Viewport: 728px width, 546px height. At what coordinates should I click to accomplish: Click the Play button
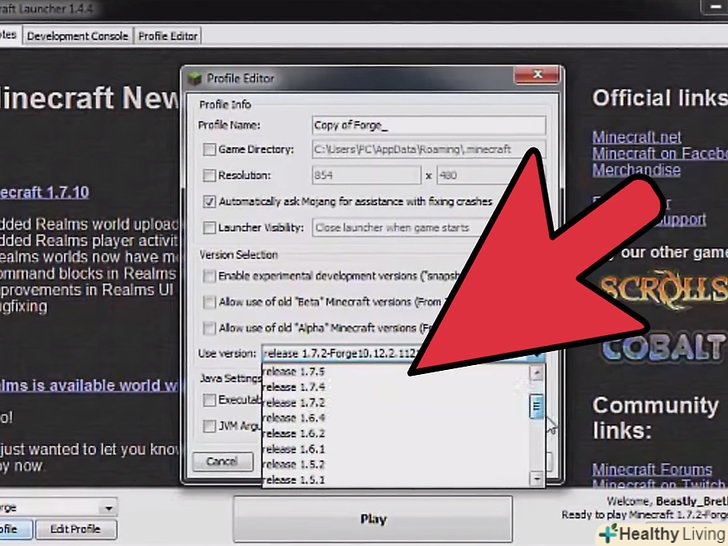click(373, 519)
